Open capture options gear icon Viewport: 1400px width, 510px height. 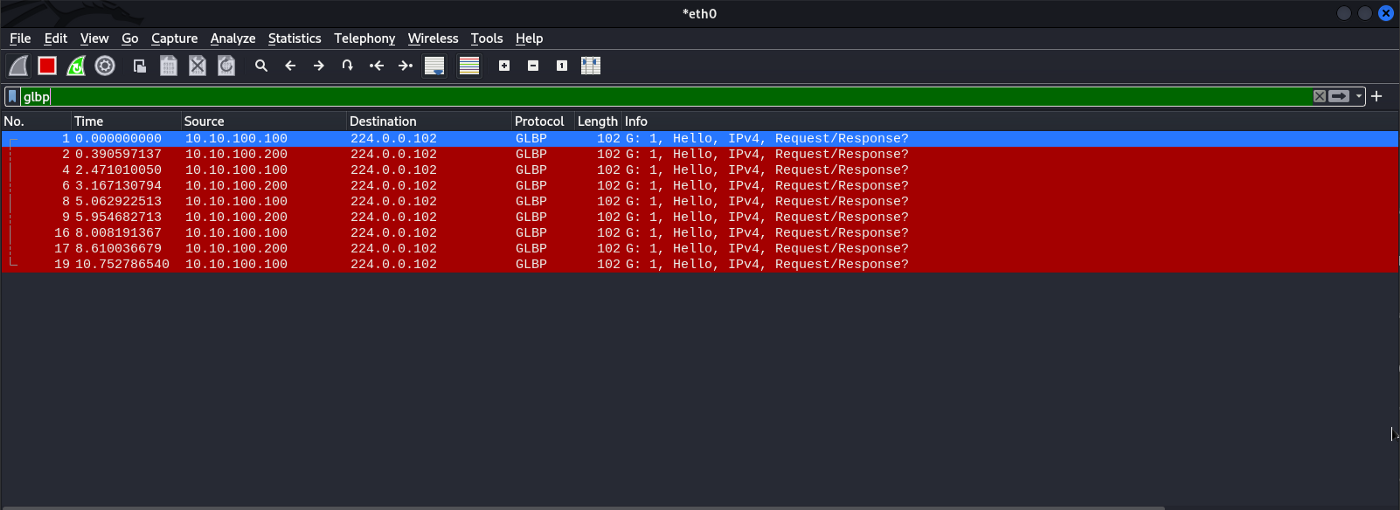105,66
